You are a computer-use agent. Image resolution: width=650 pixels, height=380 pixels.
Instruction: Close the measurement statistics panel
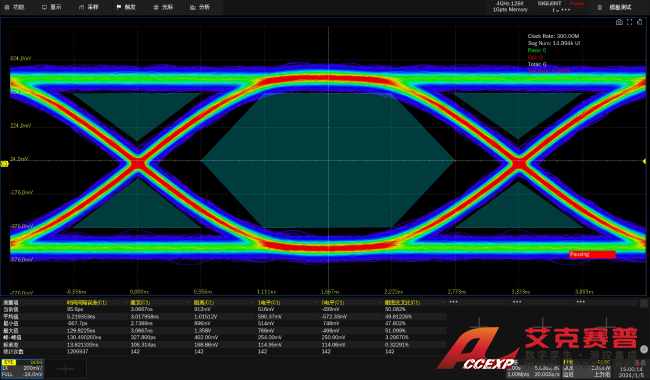(x=644, y=304)
